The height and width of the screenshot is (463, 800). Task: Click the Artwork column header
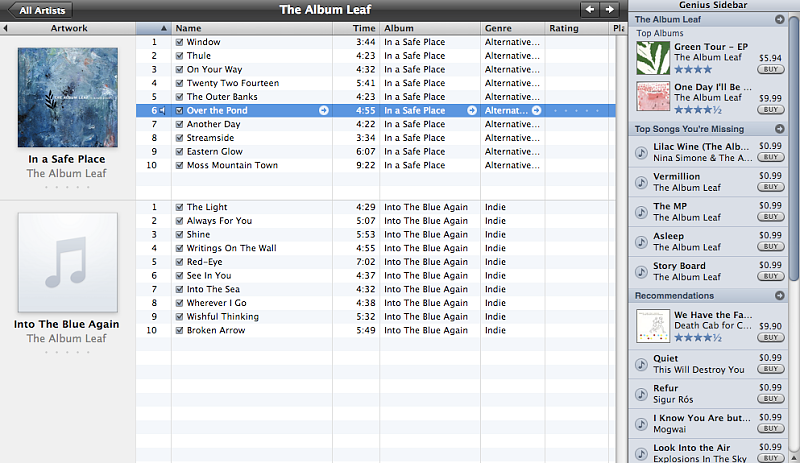click(x=69, y=28)
